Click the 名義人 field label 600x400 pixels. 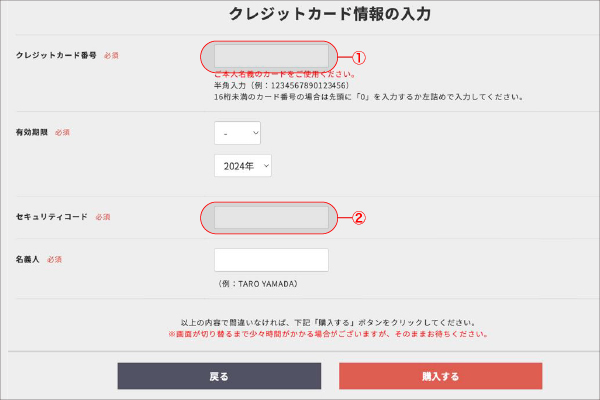(x=28, y=260)
